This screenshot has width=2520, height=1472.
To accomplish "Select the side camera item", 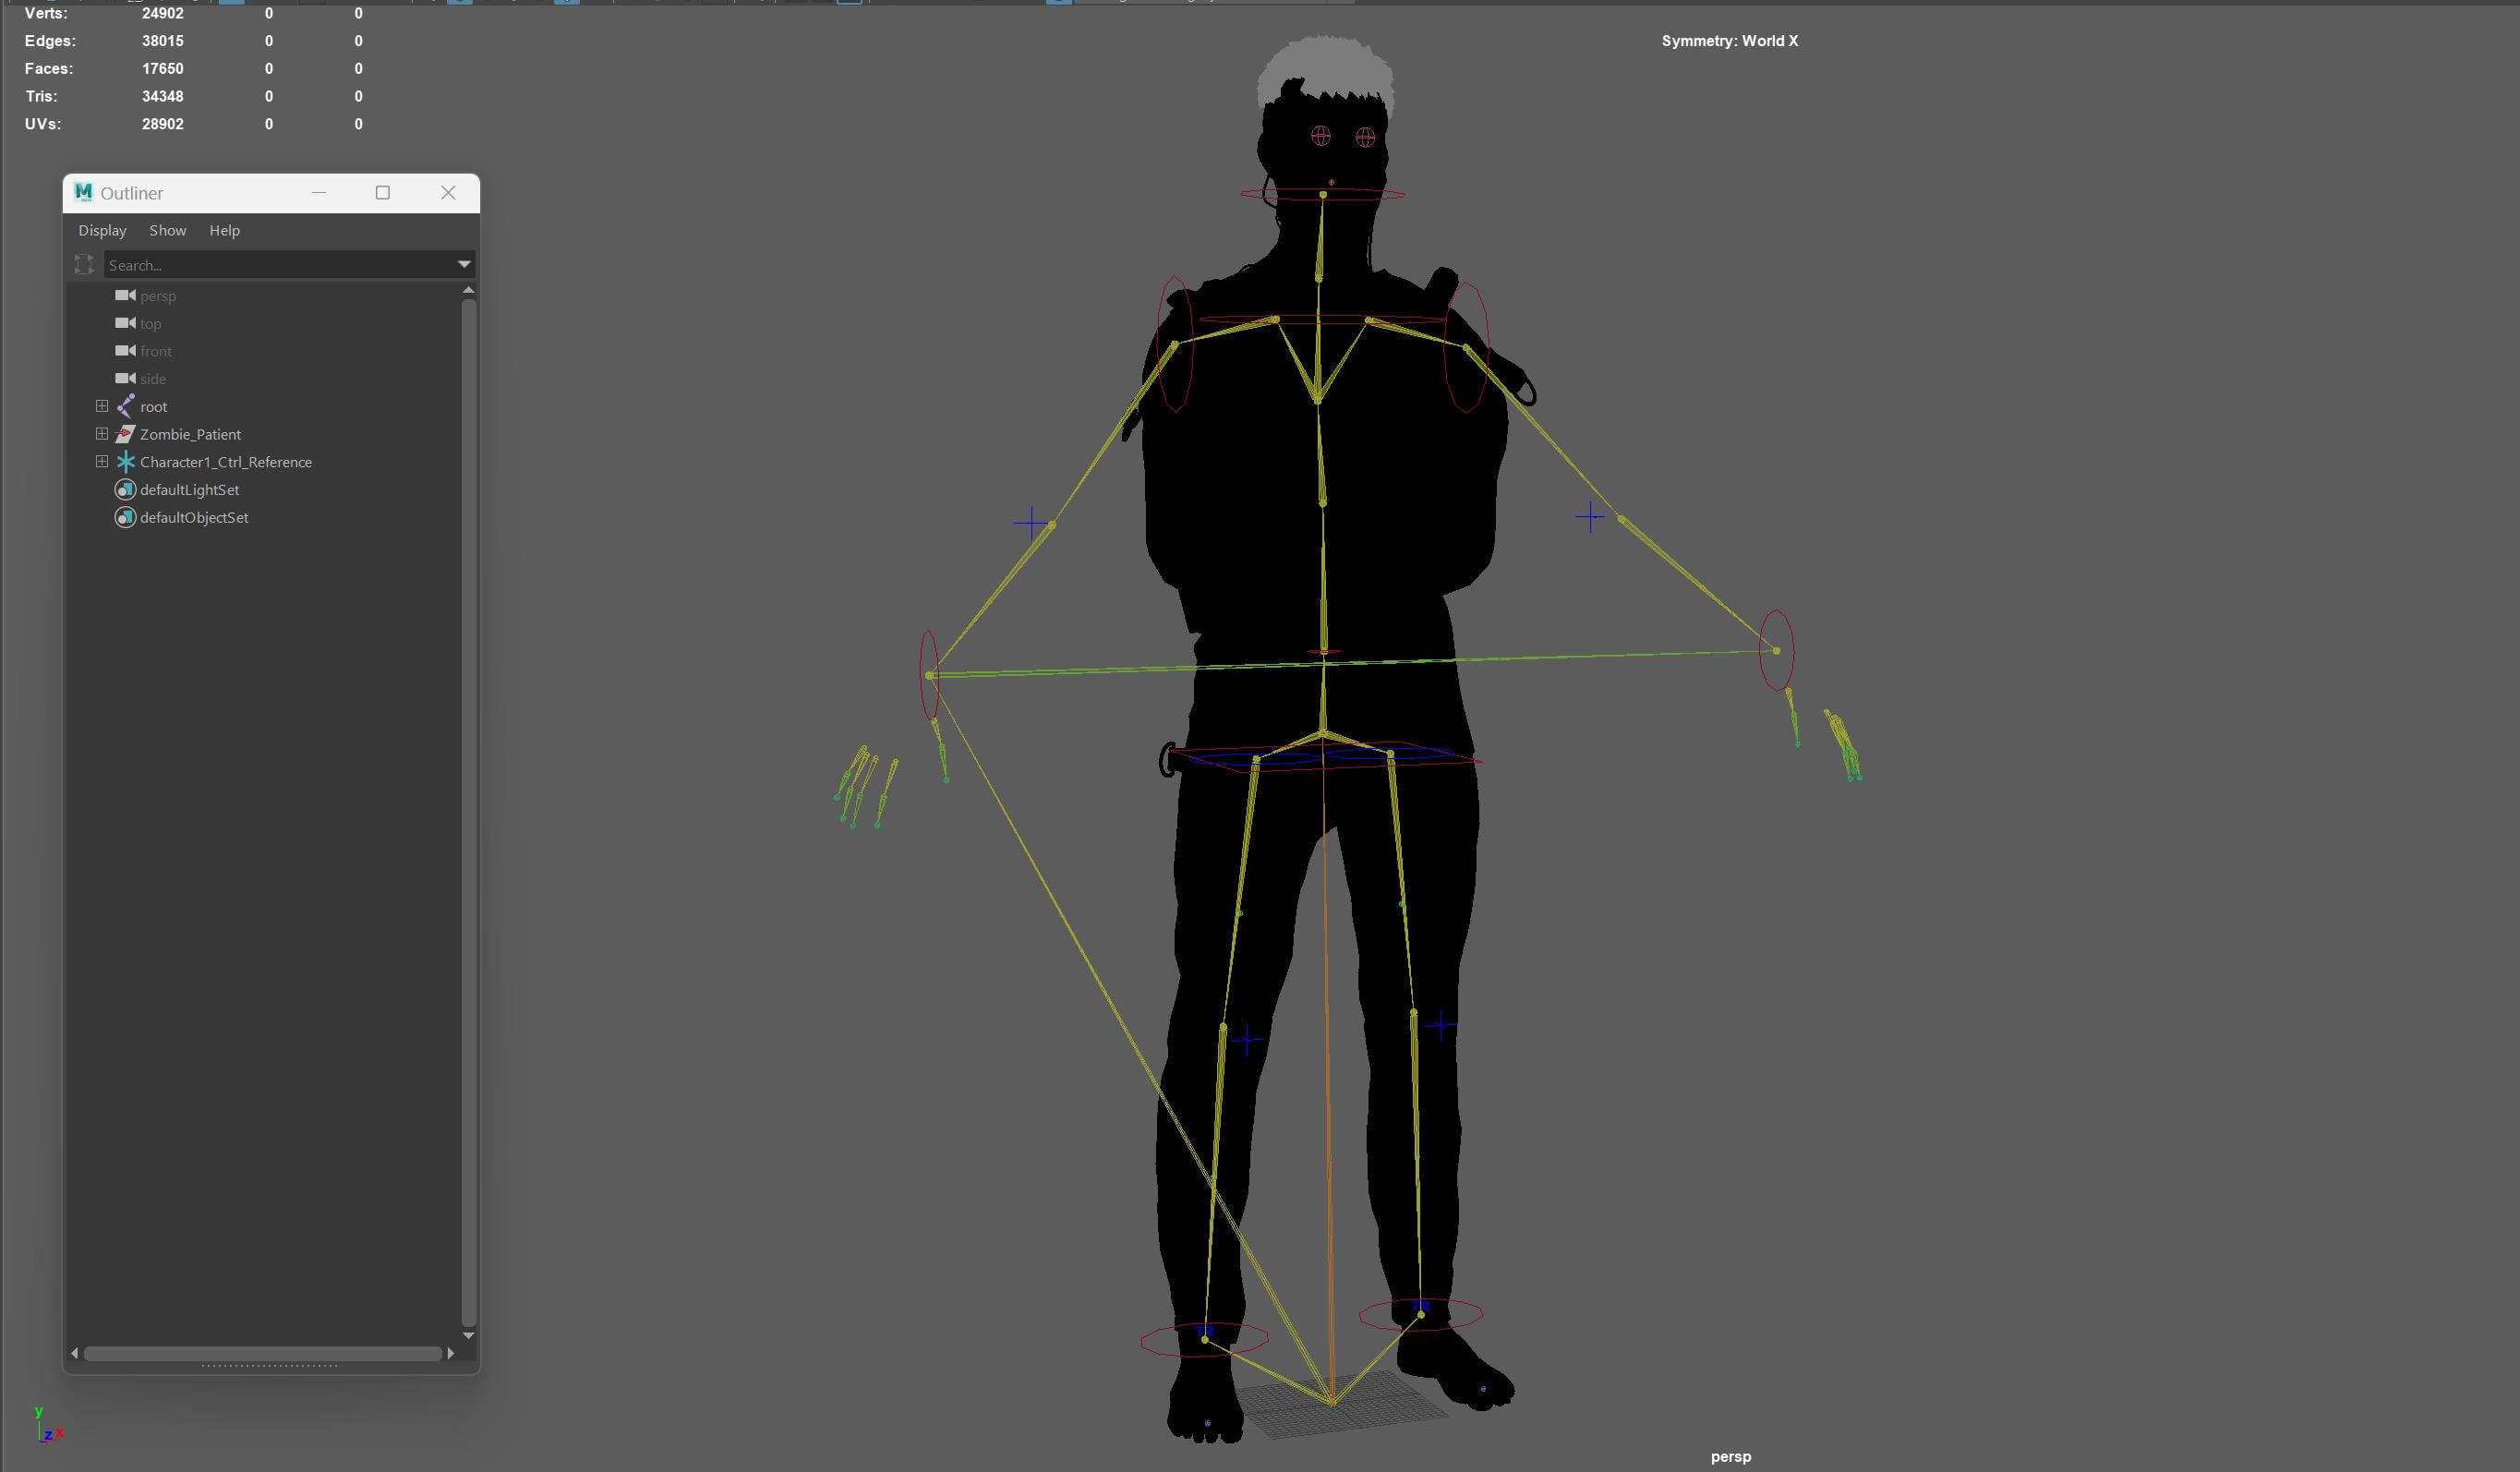I will pyautogui.click(x=153, y=379).
